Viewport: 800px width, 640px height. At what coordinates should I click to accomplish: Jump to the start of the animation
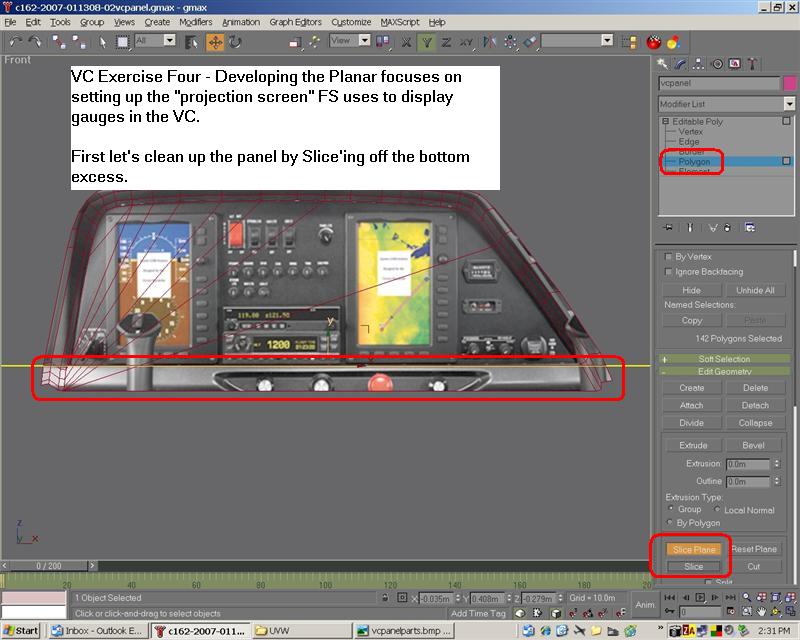pyautogui.click(x=670, y=597)
